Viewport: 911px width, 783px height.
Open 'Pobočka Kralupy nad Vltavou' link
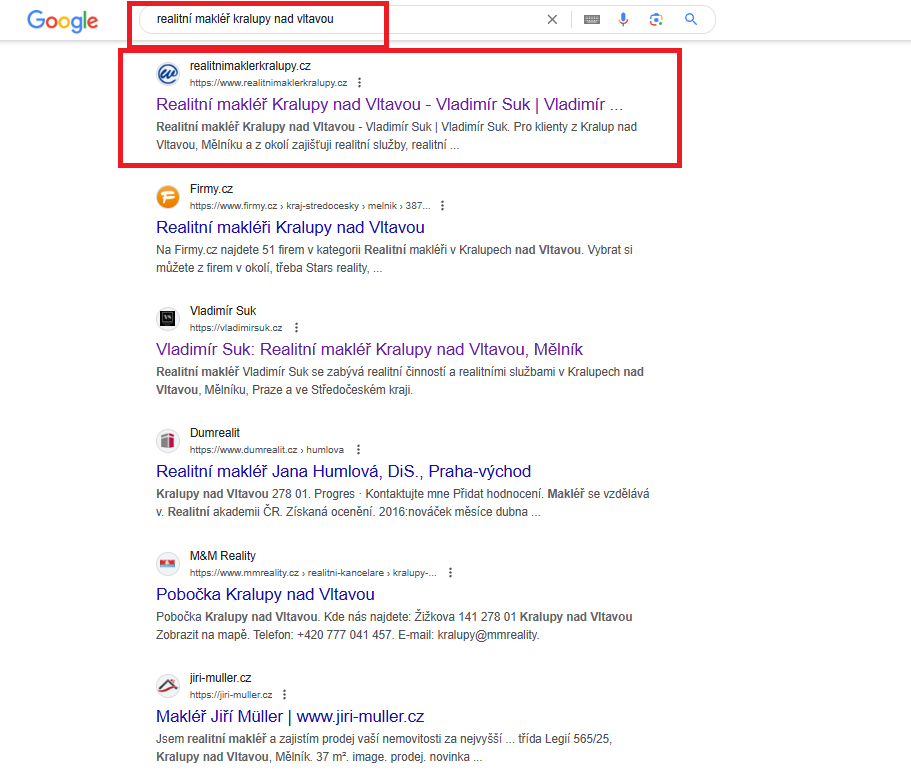265,594
